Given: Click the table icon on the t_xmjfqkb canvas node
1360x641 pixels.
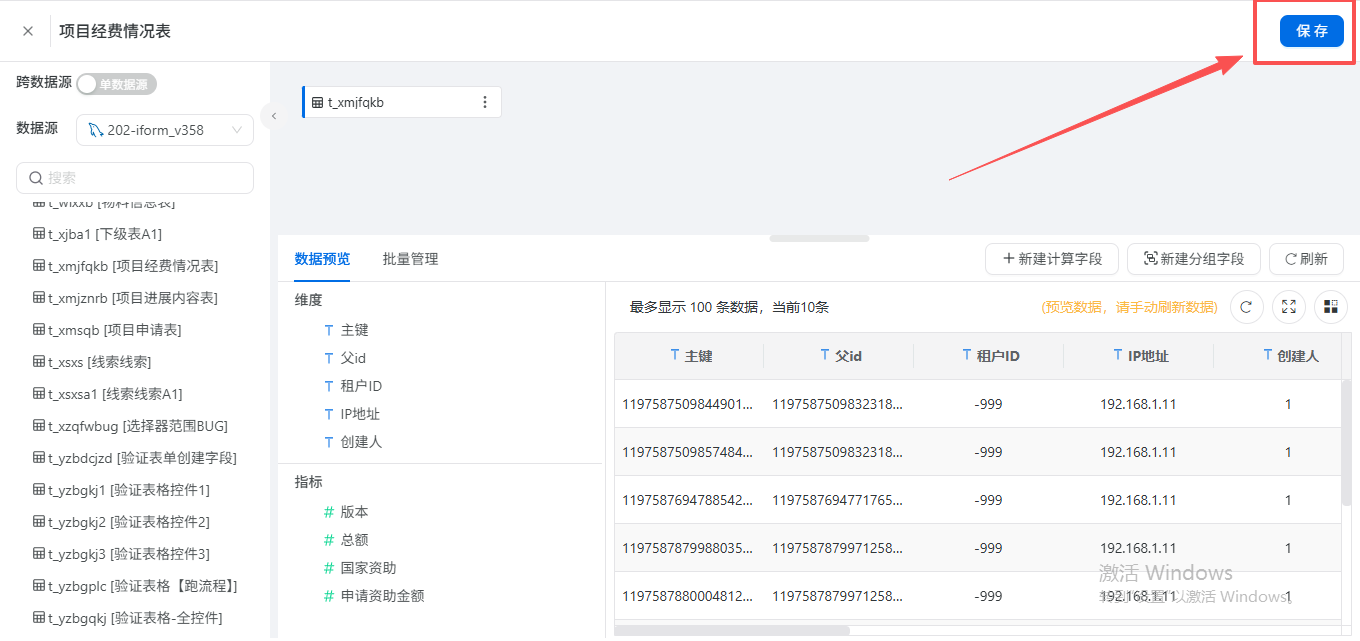Looking at the screenshot, I should coord(318,102).
